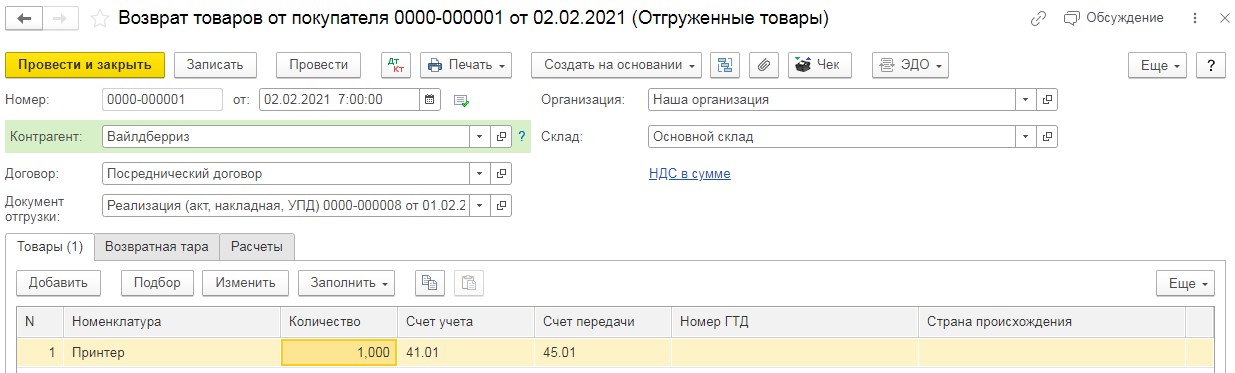Viewport: 1235px width, 373px height.
Task: Click Организация field Наша организация
Action: click(832, 99)
